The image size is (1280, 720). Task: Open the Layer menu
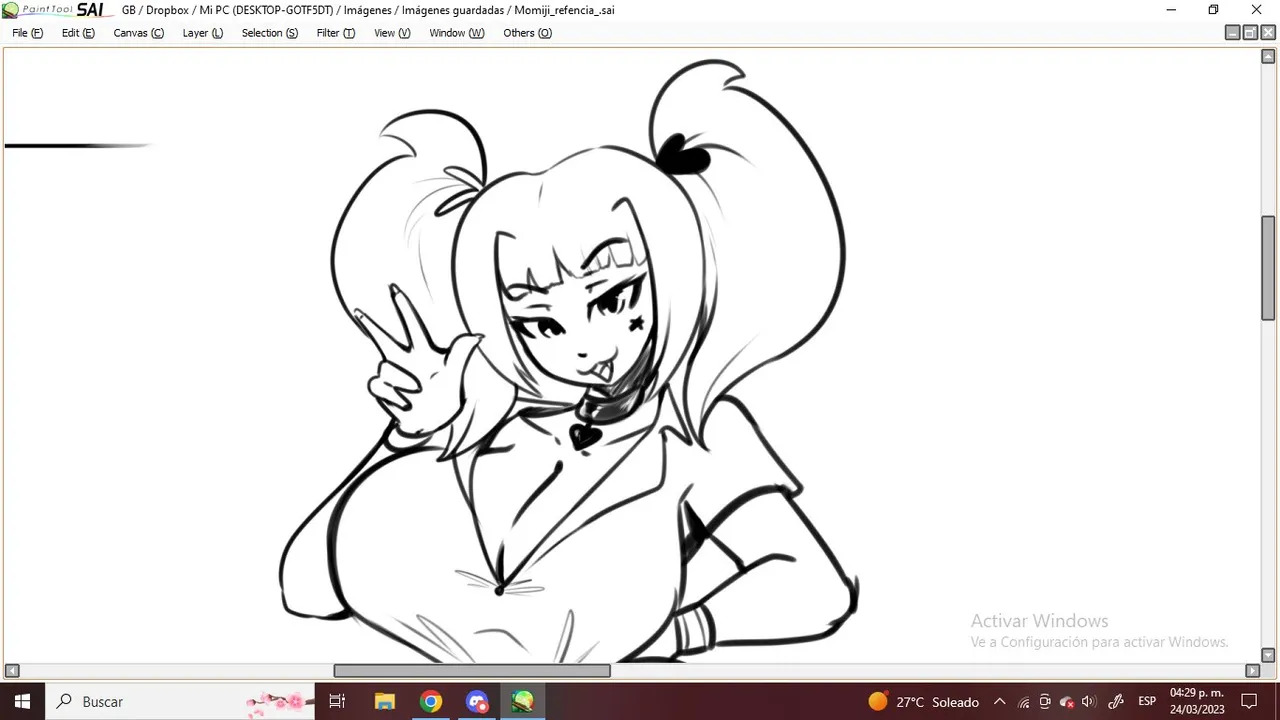coord(203,33)
